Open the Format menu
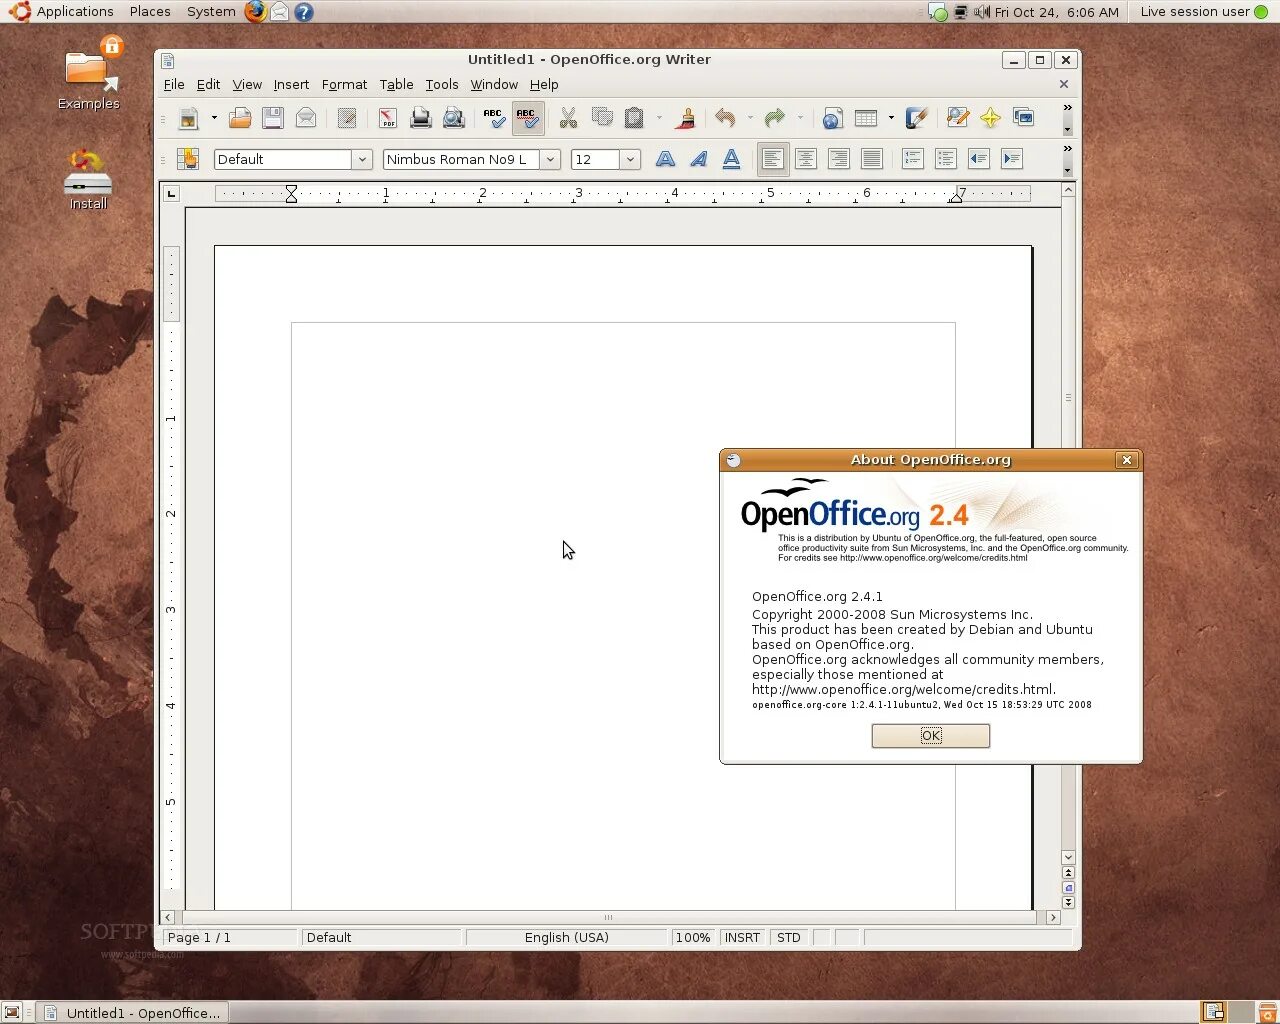This screenshot has height=1024, width=1280. click(x=344, y=85)
